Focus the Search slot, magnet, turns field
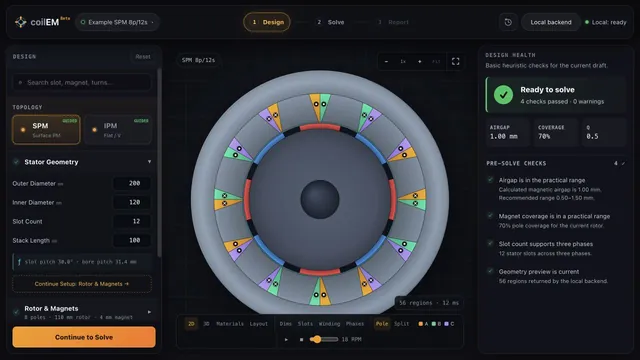The image size is (640, 360). [82, 82]
